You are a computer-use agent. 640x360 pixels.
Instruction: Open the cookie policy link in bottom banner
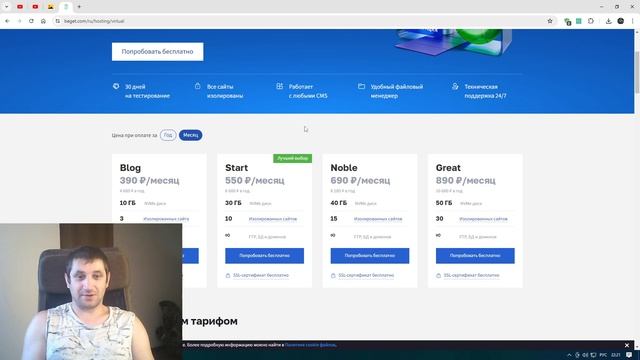pyautogui.click(x=311, y=345)
